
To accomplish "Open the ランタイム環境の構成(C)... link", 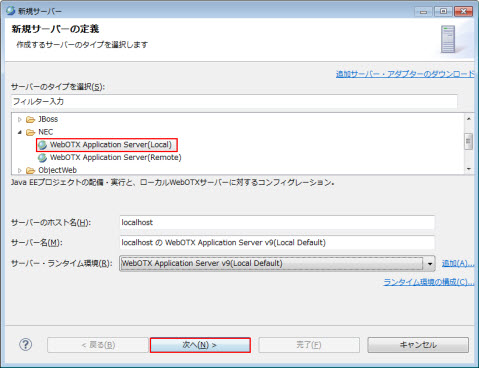I will coord(428,282).
